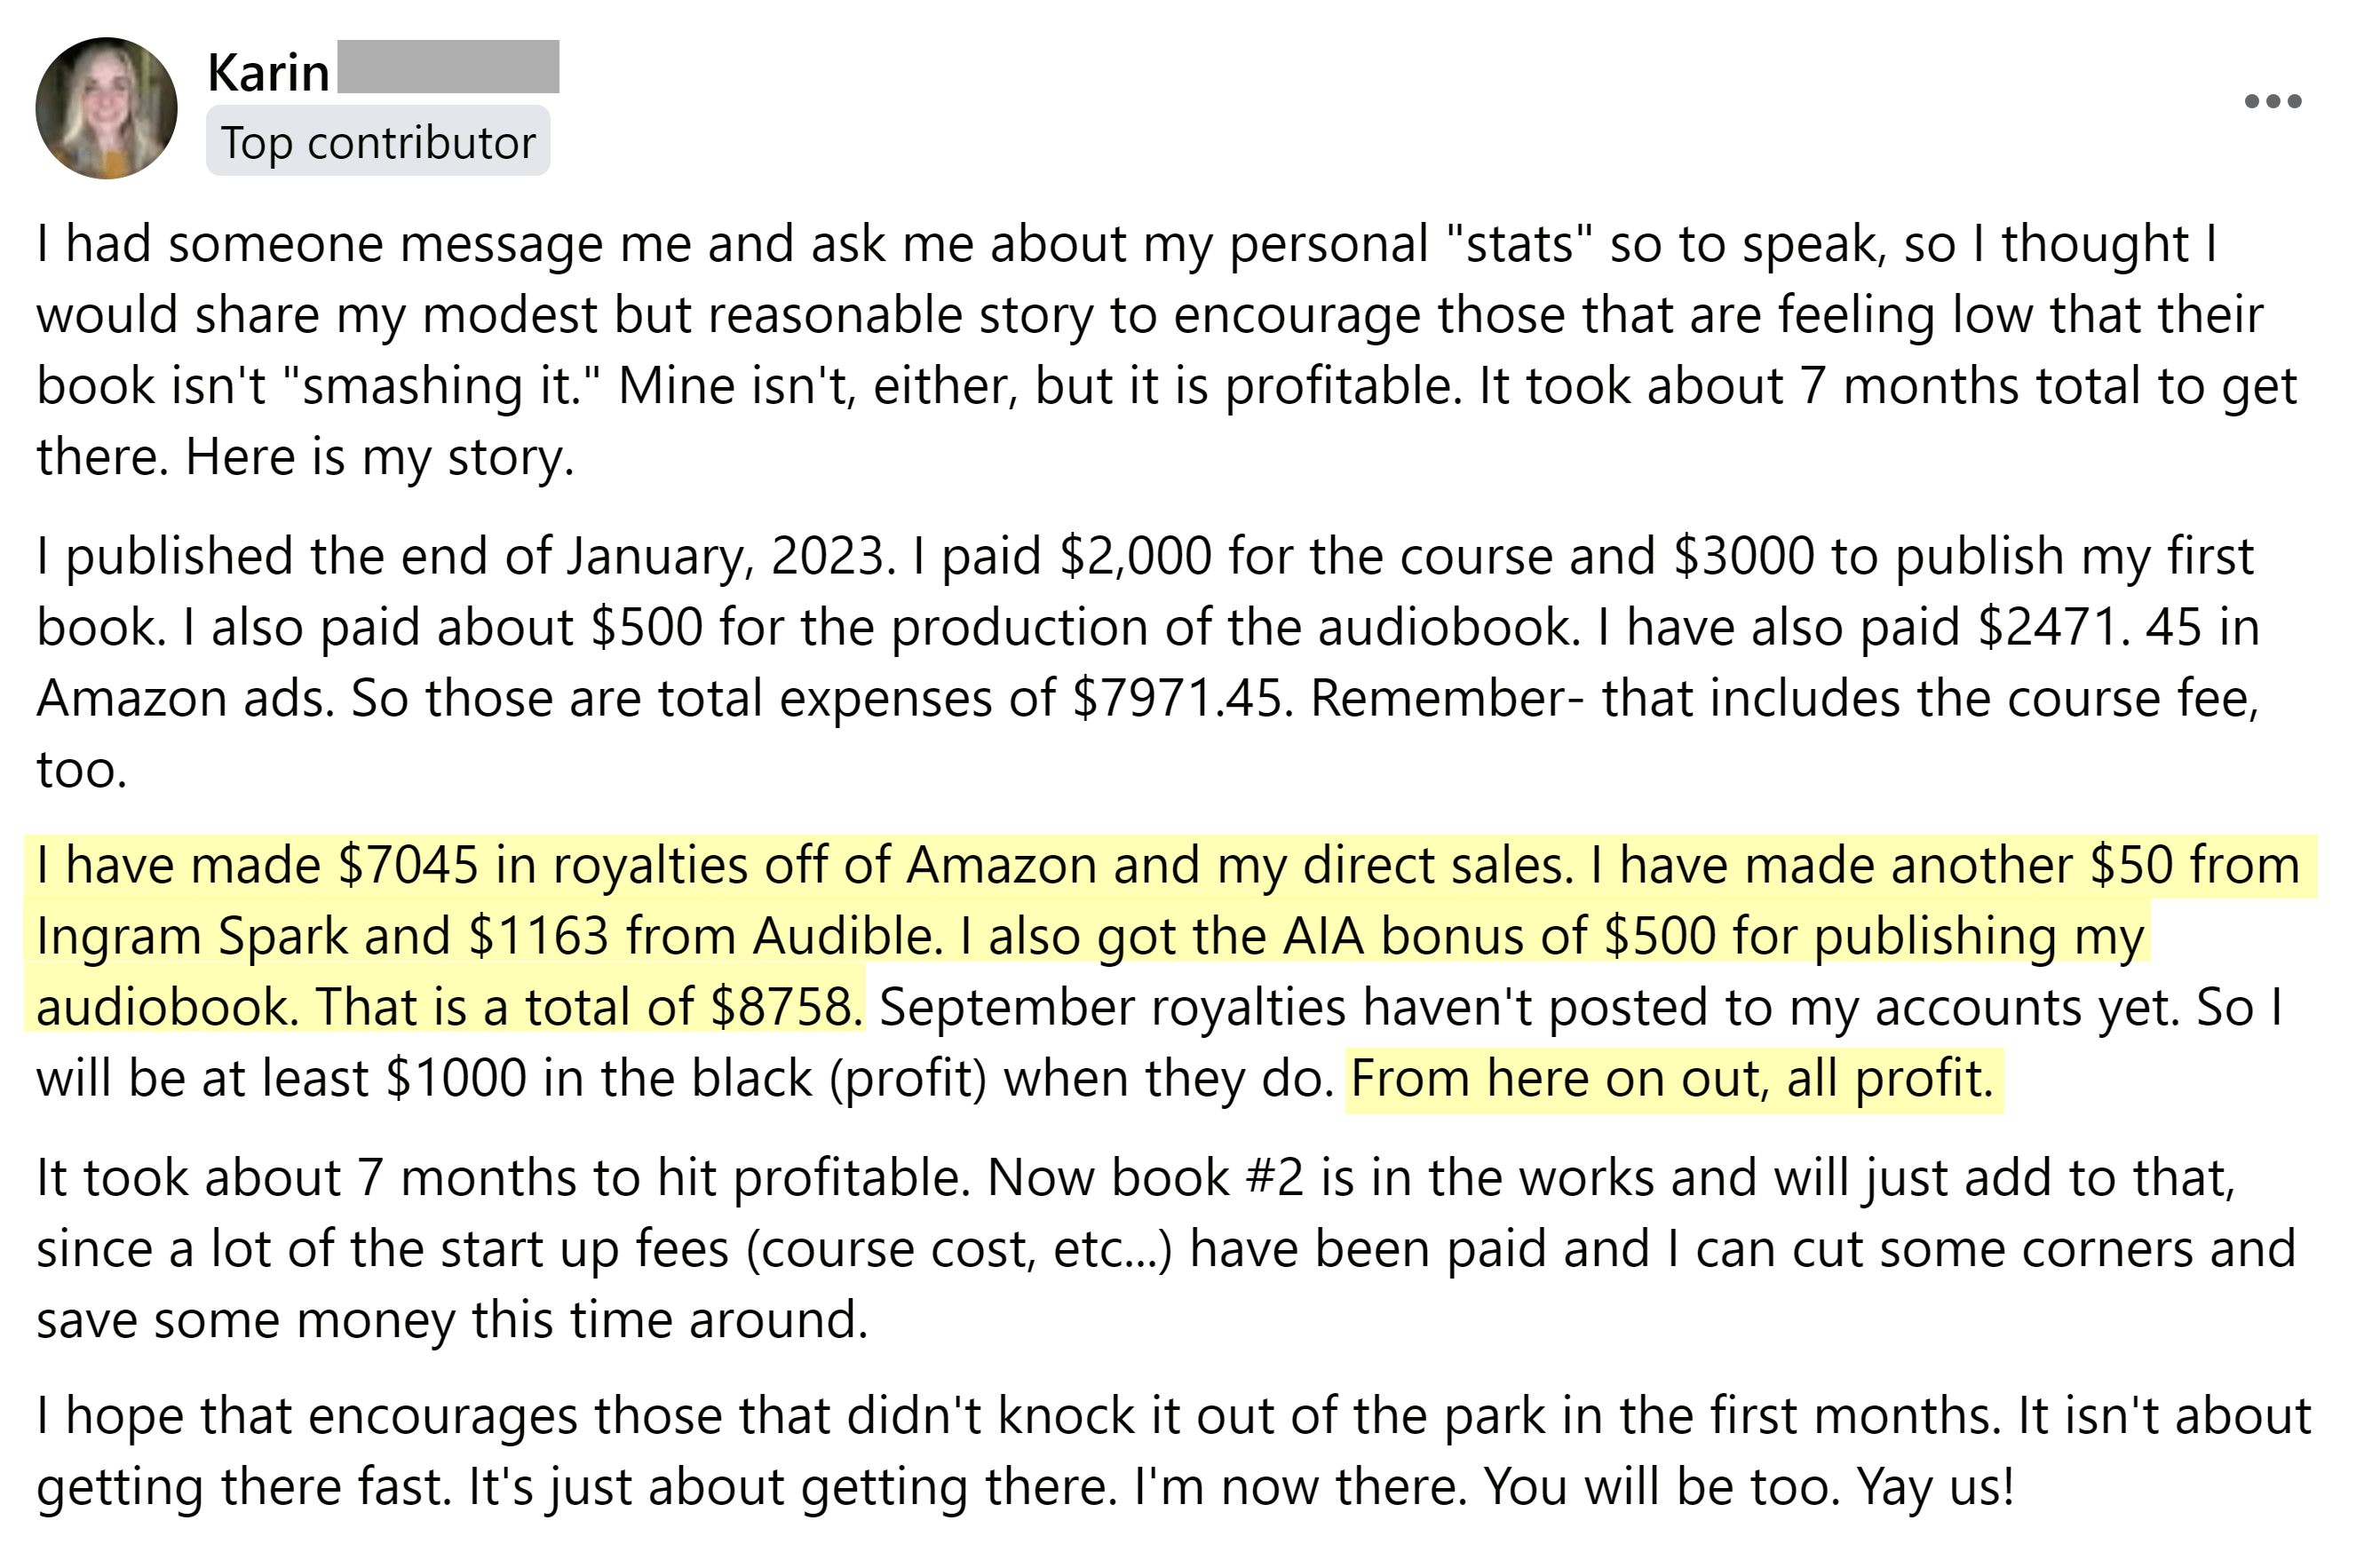The image size is (2380, 1552).
Task: Click the $2,000 course fee amount
Action: point(1135,556)
